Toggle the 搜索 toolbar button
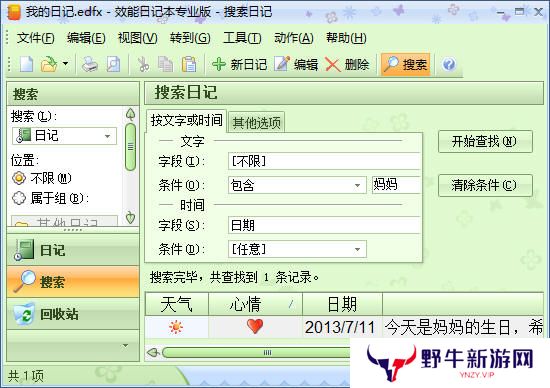The image size is (550, 388). [x=405, y=65]
